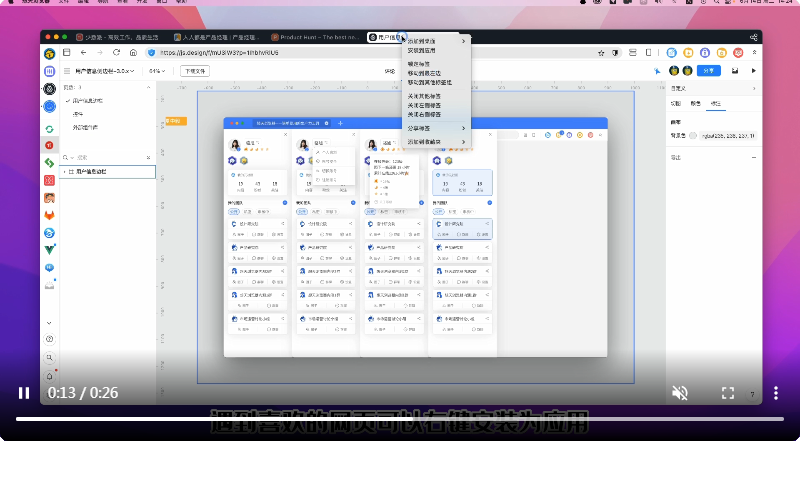Expand the 用户信息边栏 layer tree item
800x490 pixels.
pyautogui.click(x=67, y=172)
